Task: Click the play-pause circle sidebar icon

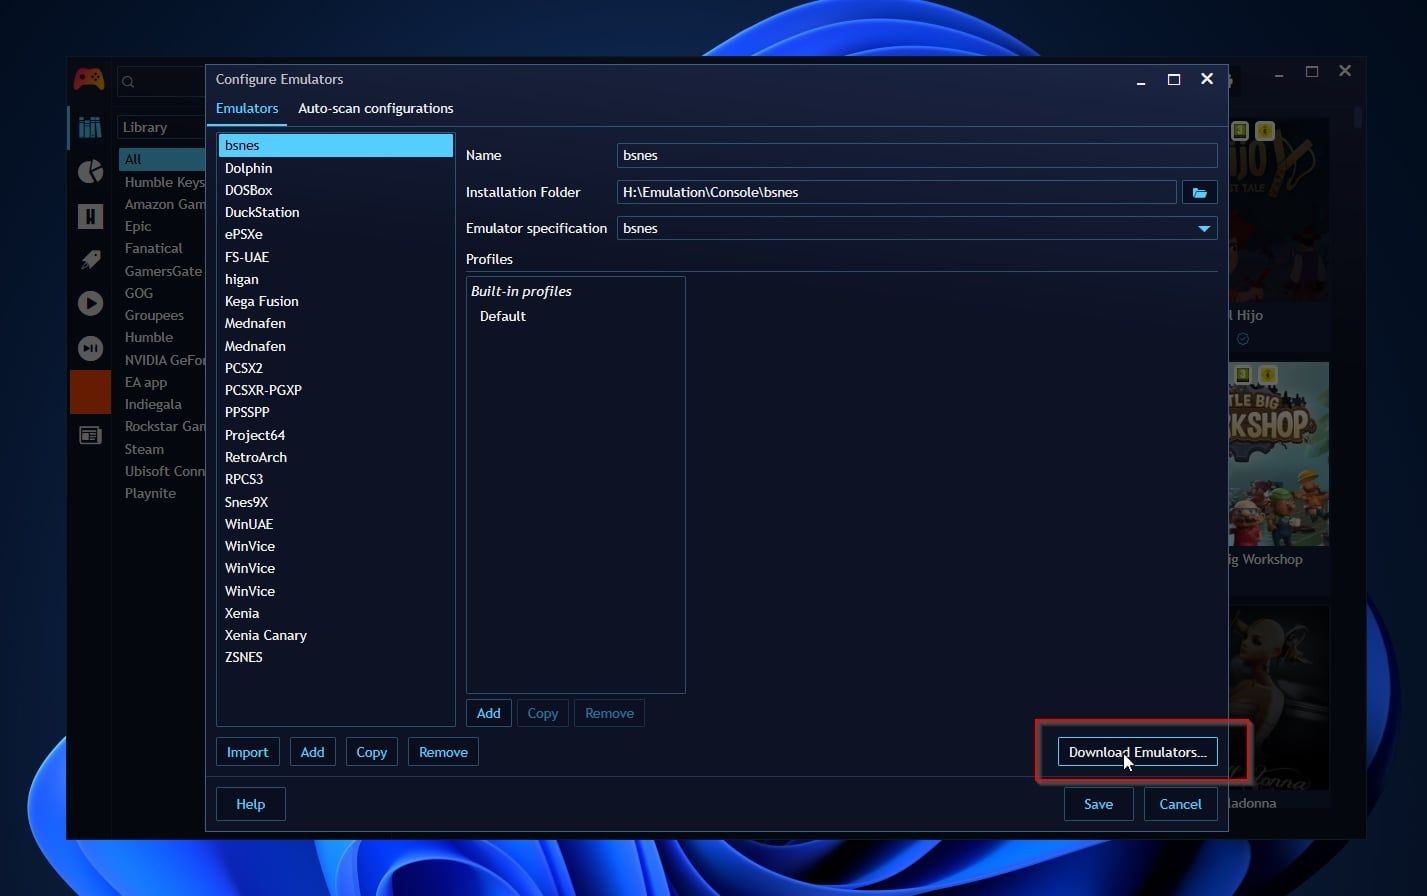Action: point(90,347)
